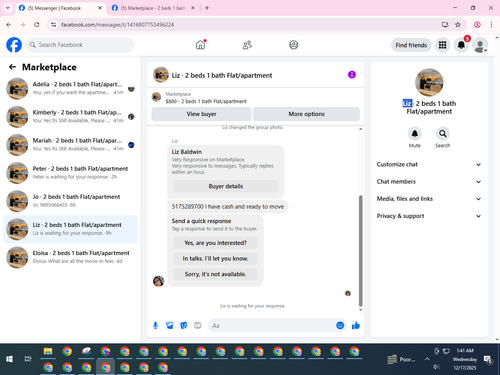The width and height of the screenshot is (500, 375).
Task: Open the Facebook logo home link
Action: [x=14, y=45]
